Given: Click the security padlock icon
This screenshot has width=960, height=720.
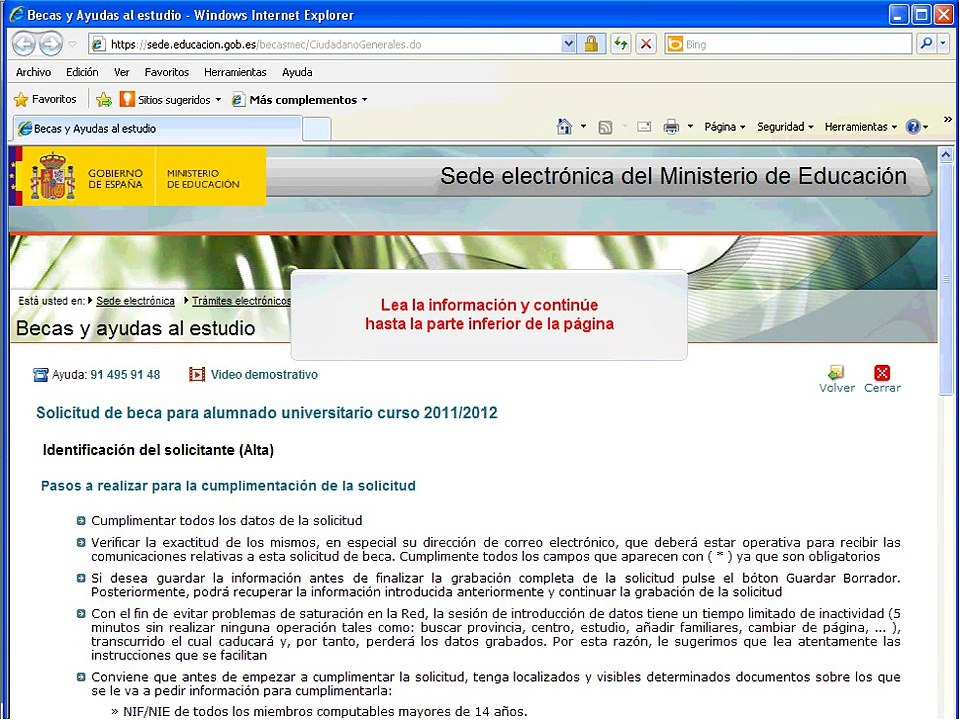Looking at the screenshot, I should [591, 44].
